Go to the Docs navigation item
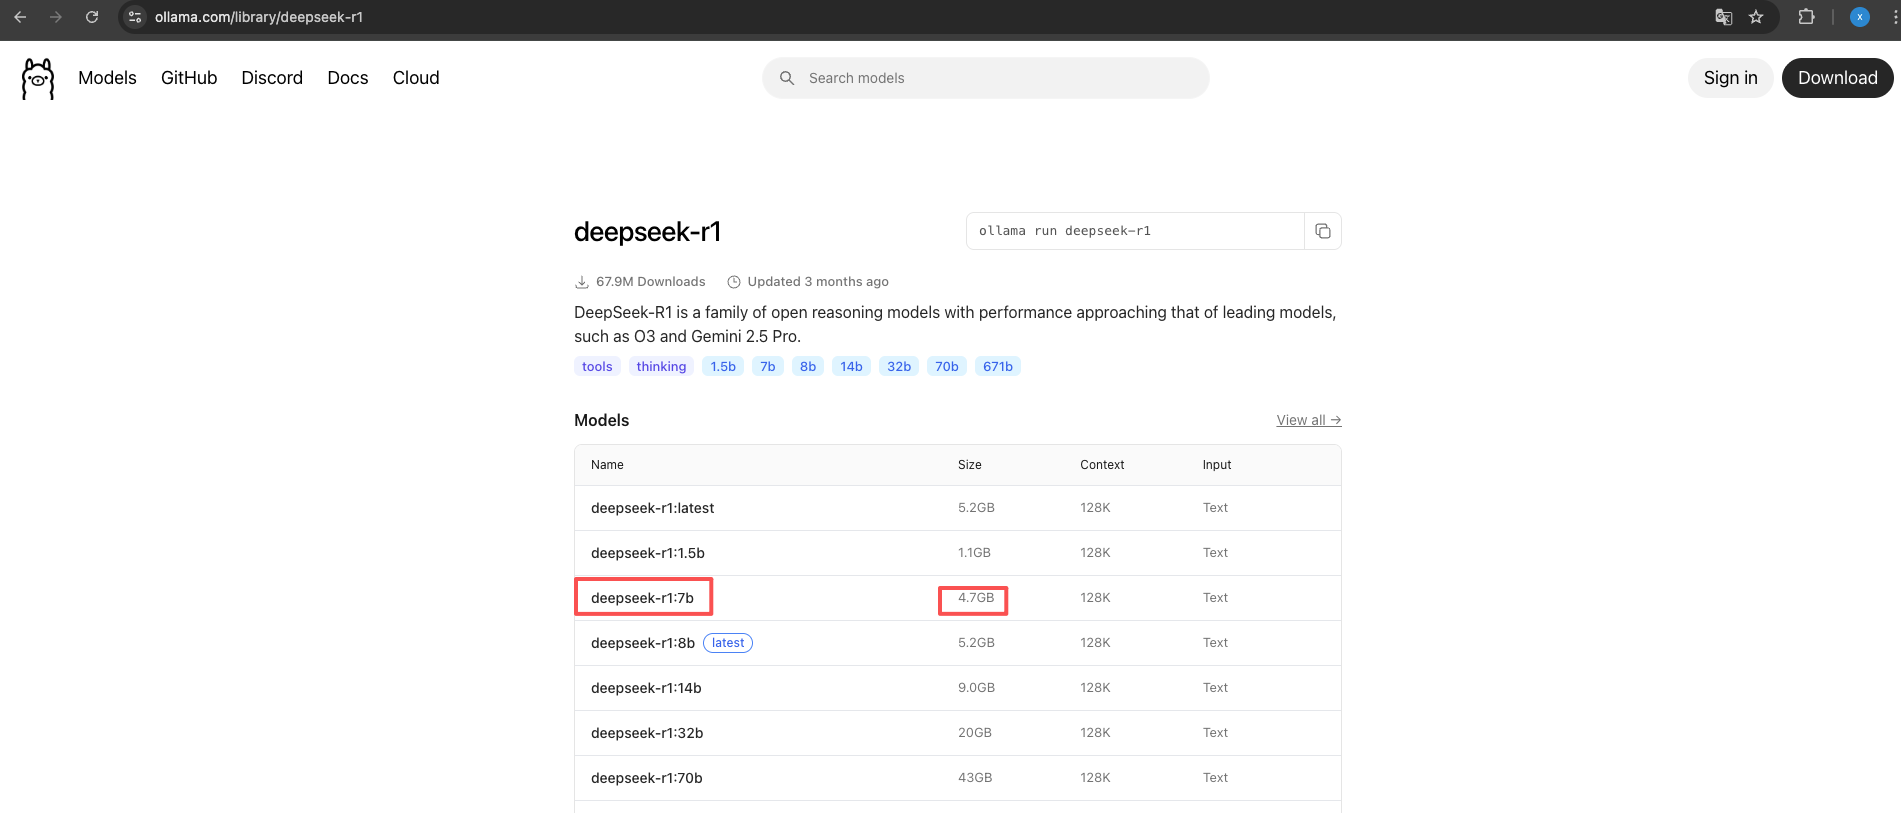Image resolution: width=1901 pixels, height=813 pixels. (347, 78)
